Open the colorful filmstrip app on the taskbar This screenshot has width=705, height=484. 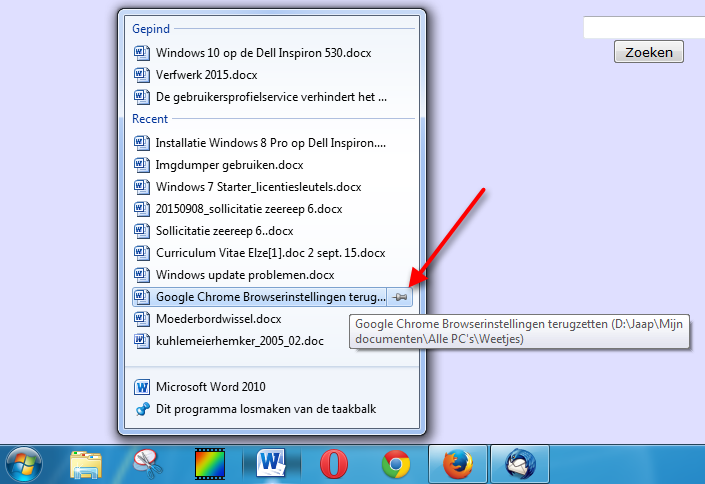[x=210, y=464]
